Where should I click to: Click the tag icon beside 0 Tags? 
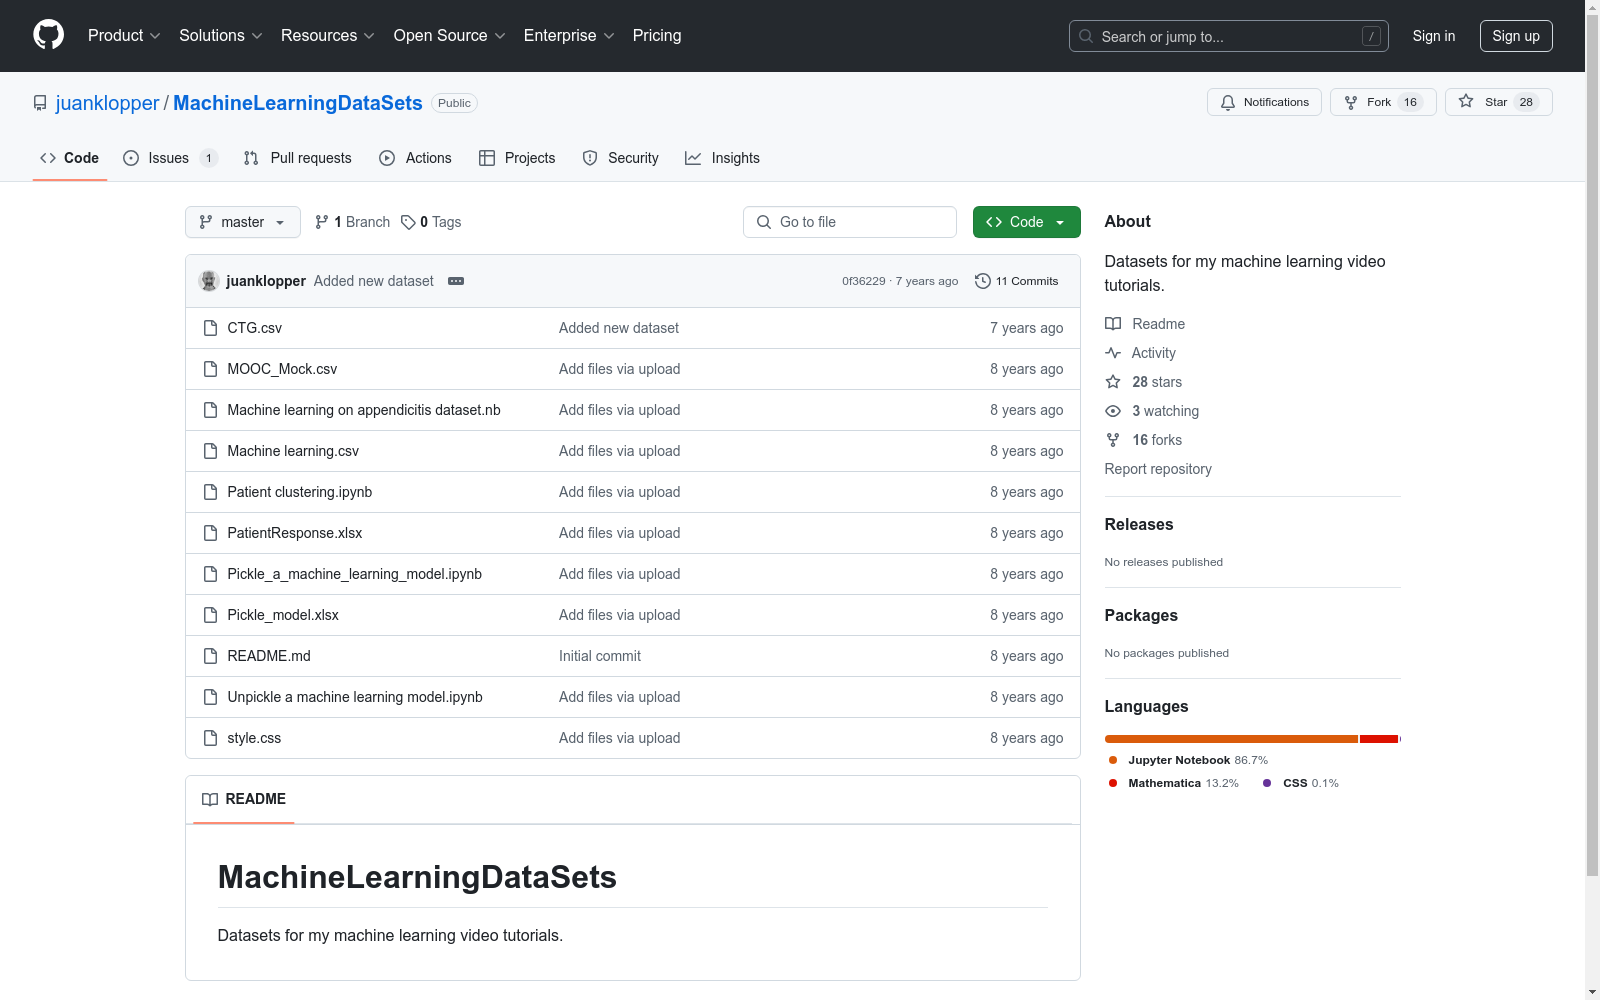tap(408, 222)
